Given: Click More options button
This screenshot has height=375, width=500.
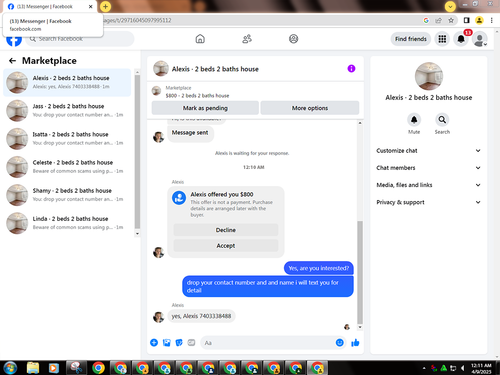Looking at the screenshot, I should [310, 108].
